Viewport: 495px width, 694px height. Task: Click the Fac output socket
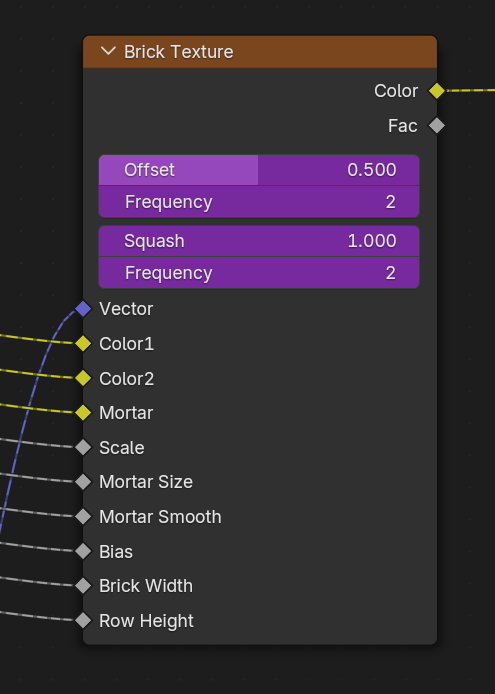(437, 126)
